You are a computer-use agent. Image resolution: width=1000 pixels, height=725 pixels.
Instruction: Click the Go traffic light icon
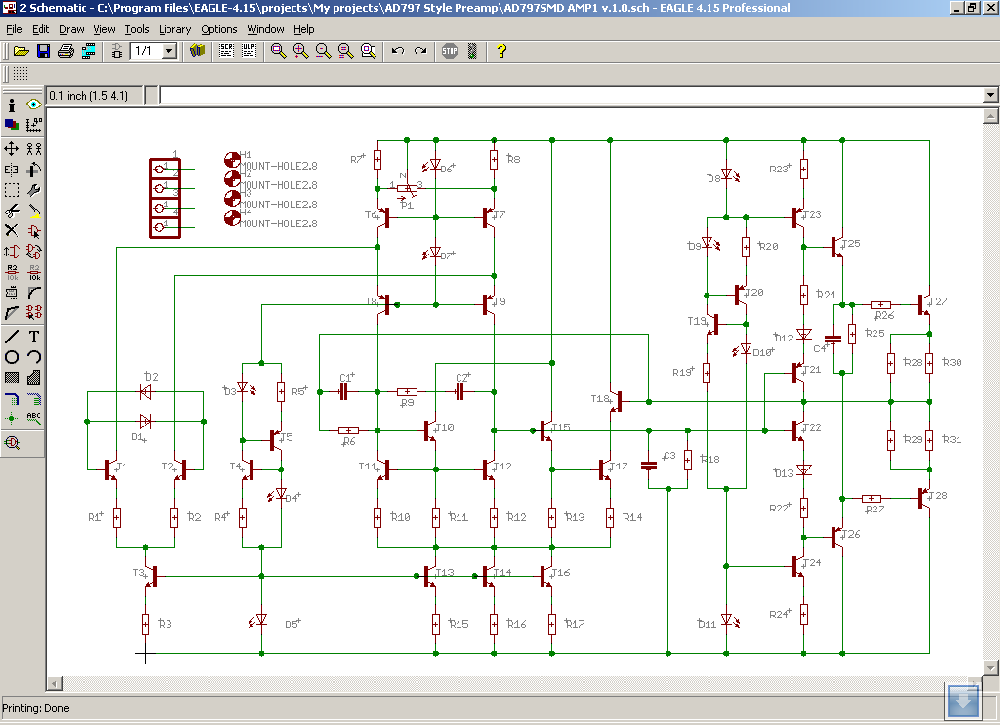pos(472,51)
